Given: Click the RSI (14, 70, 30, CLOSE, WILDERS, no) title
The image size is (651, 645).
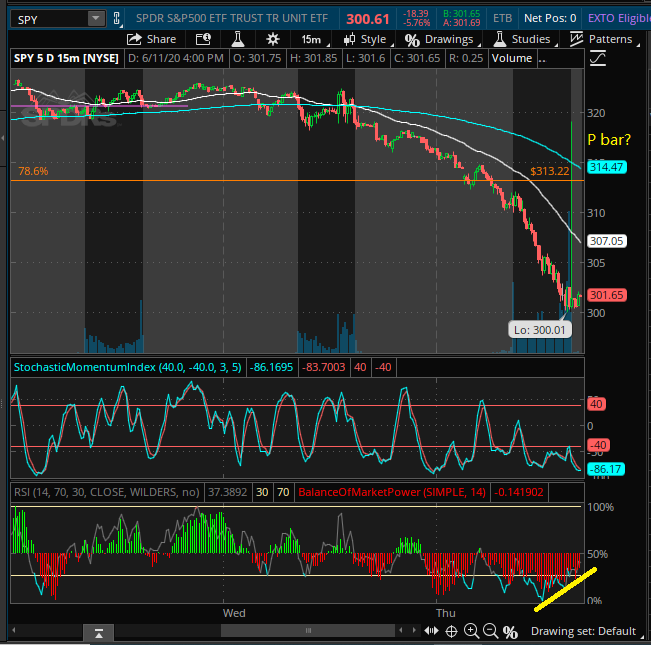Looking at the screenshot, I should [x=107, y=492].
